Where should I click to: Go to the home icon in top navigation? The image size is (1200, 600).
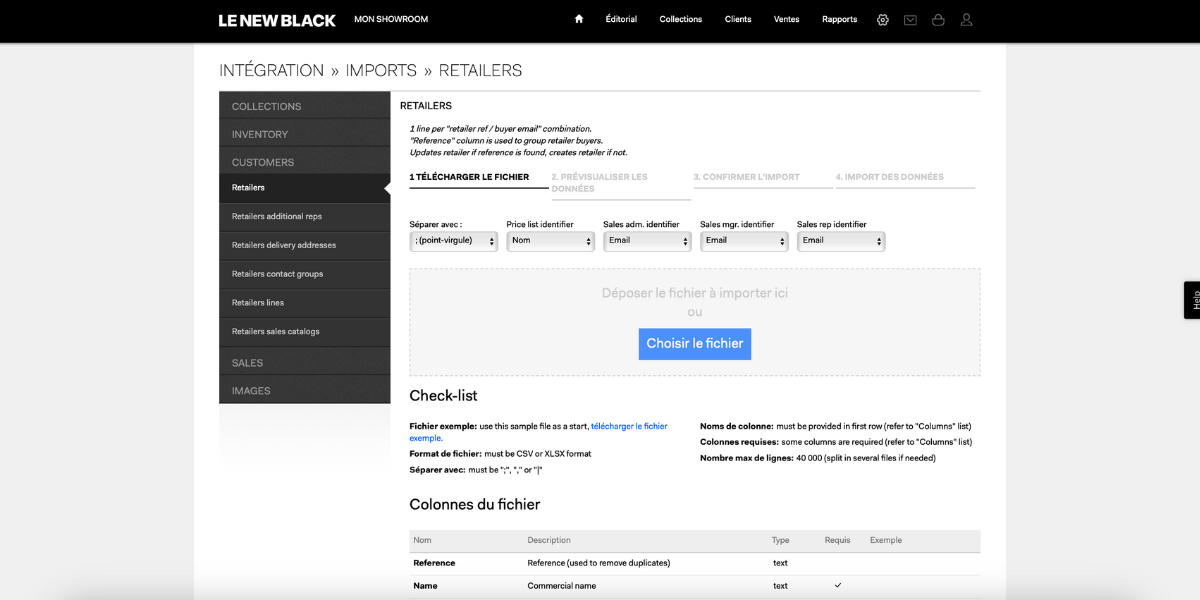(578, 19)
